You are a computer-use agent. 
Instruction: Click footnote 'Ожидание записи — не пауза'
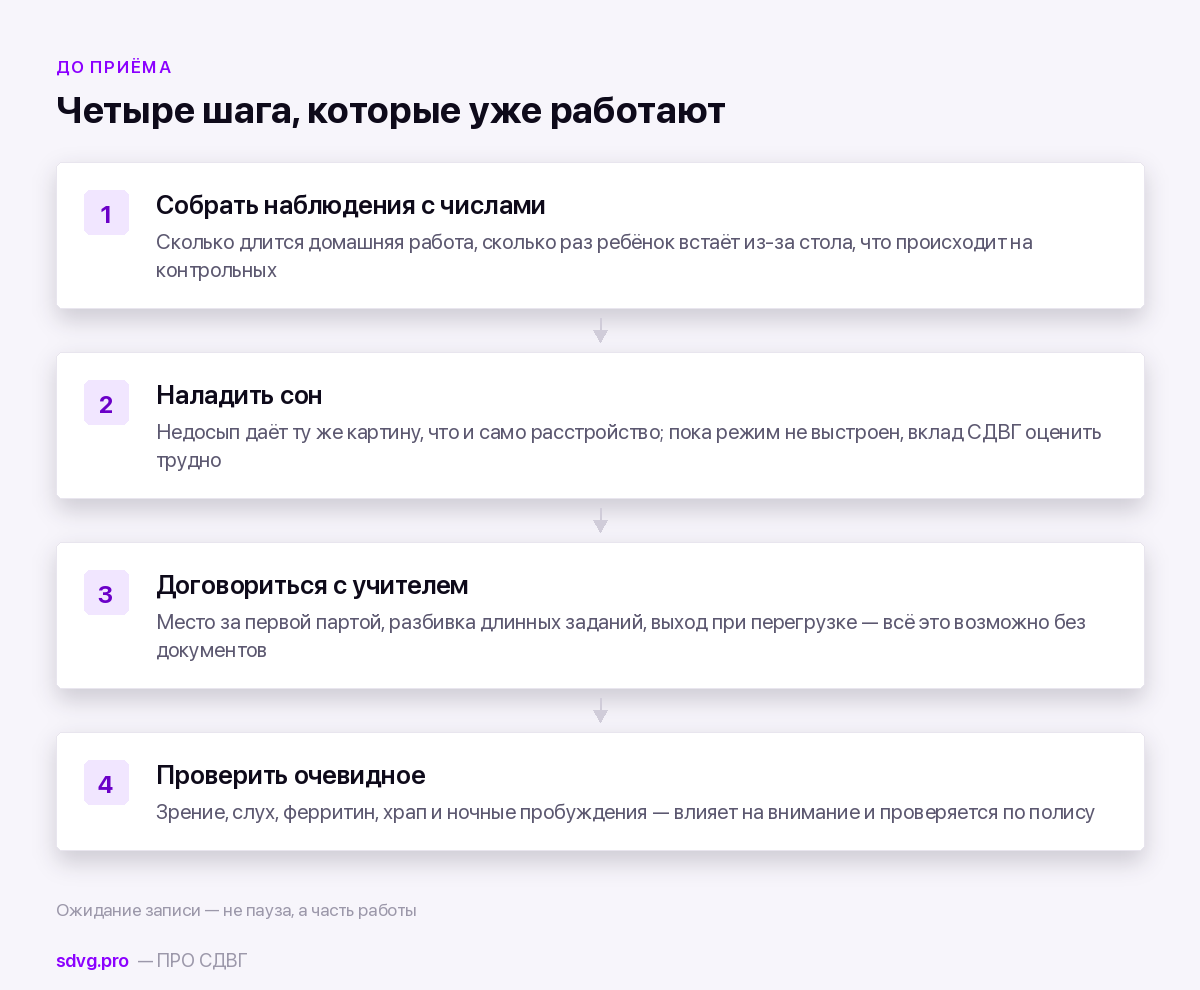click(x=236, y=911)
